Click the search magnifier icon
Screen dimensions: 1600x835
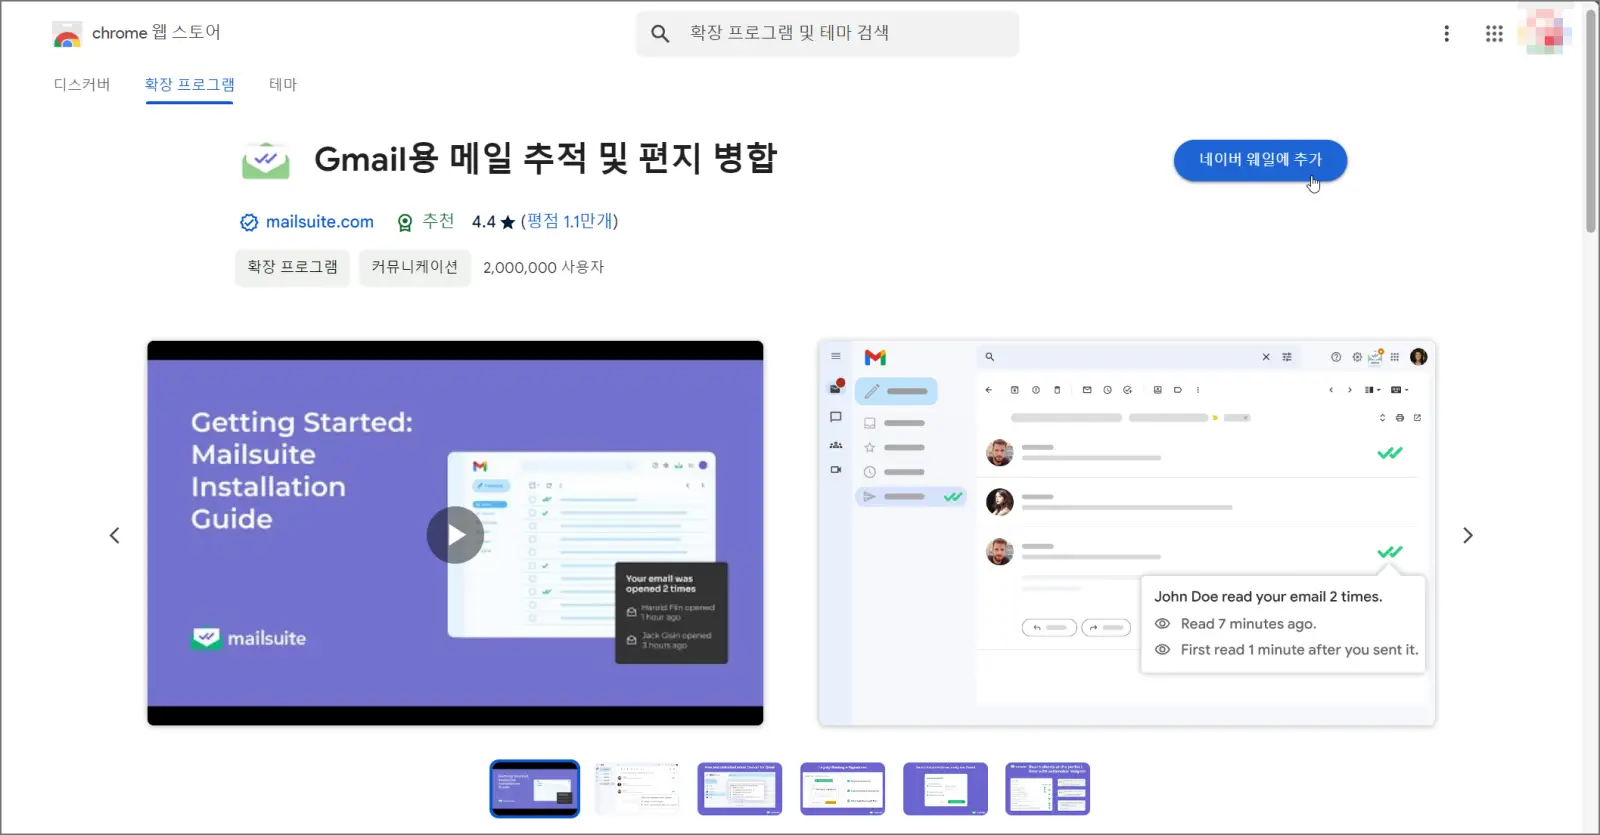(x=660, y=34)
